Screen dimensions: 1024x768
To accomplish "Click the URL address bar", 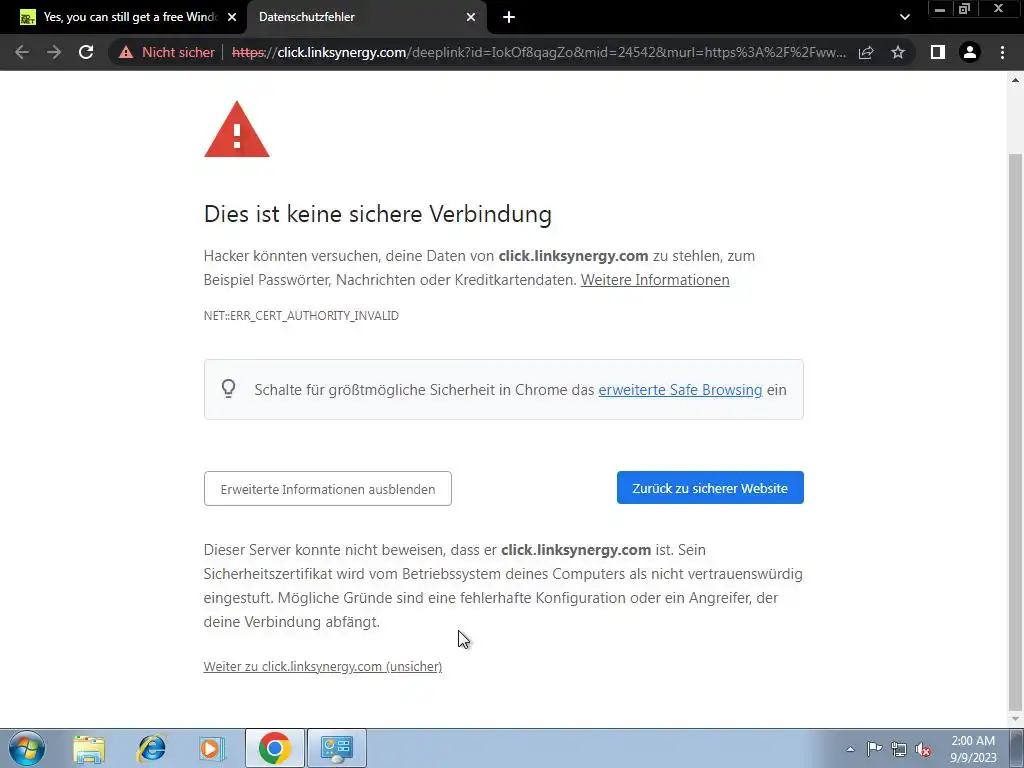I will tap(539, 52).
